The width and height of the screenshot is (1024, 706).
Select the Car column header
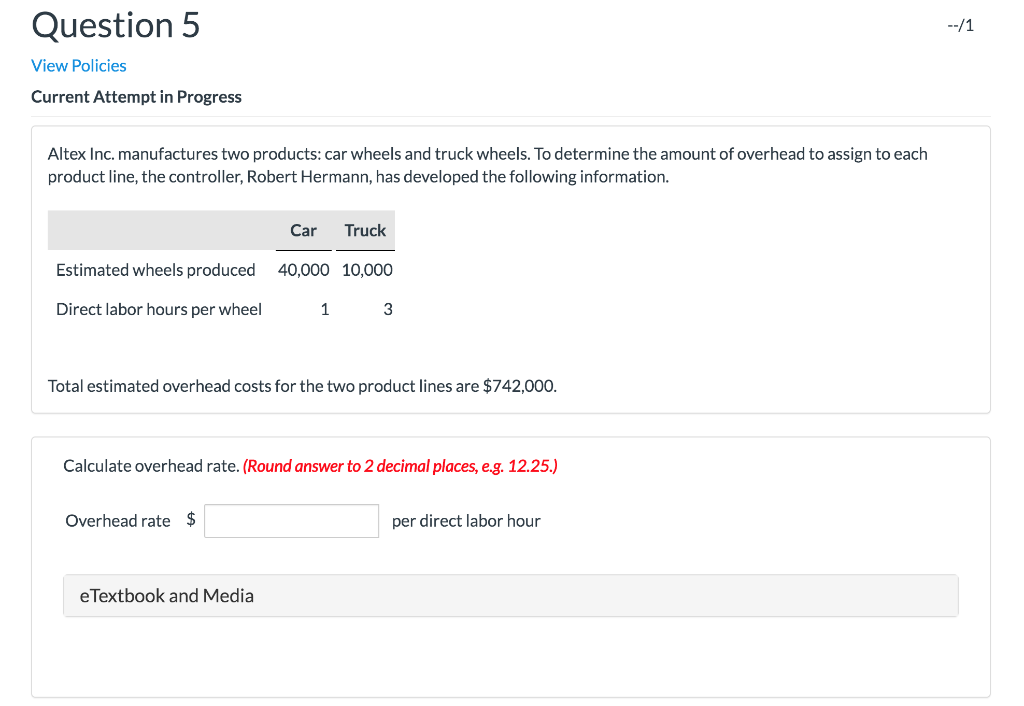pos(303,230)
